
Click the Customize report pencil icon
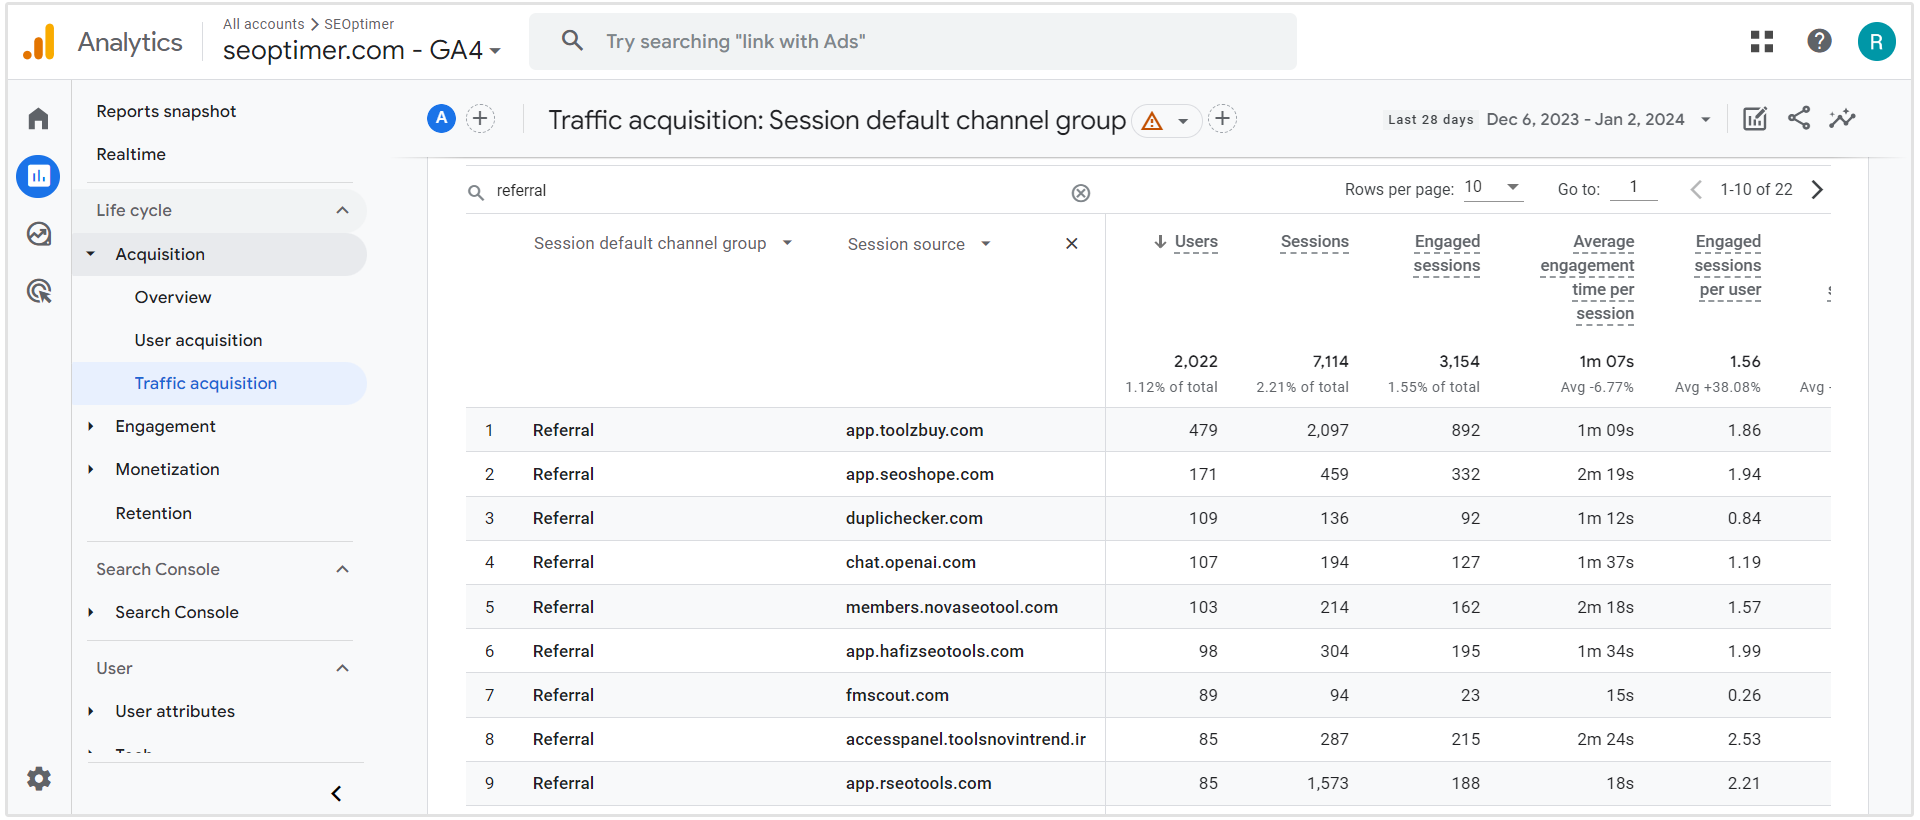click(1754, 119)
